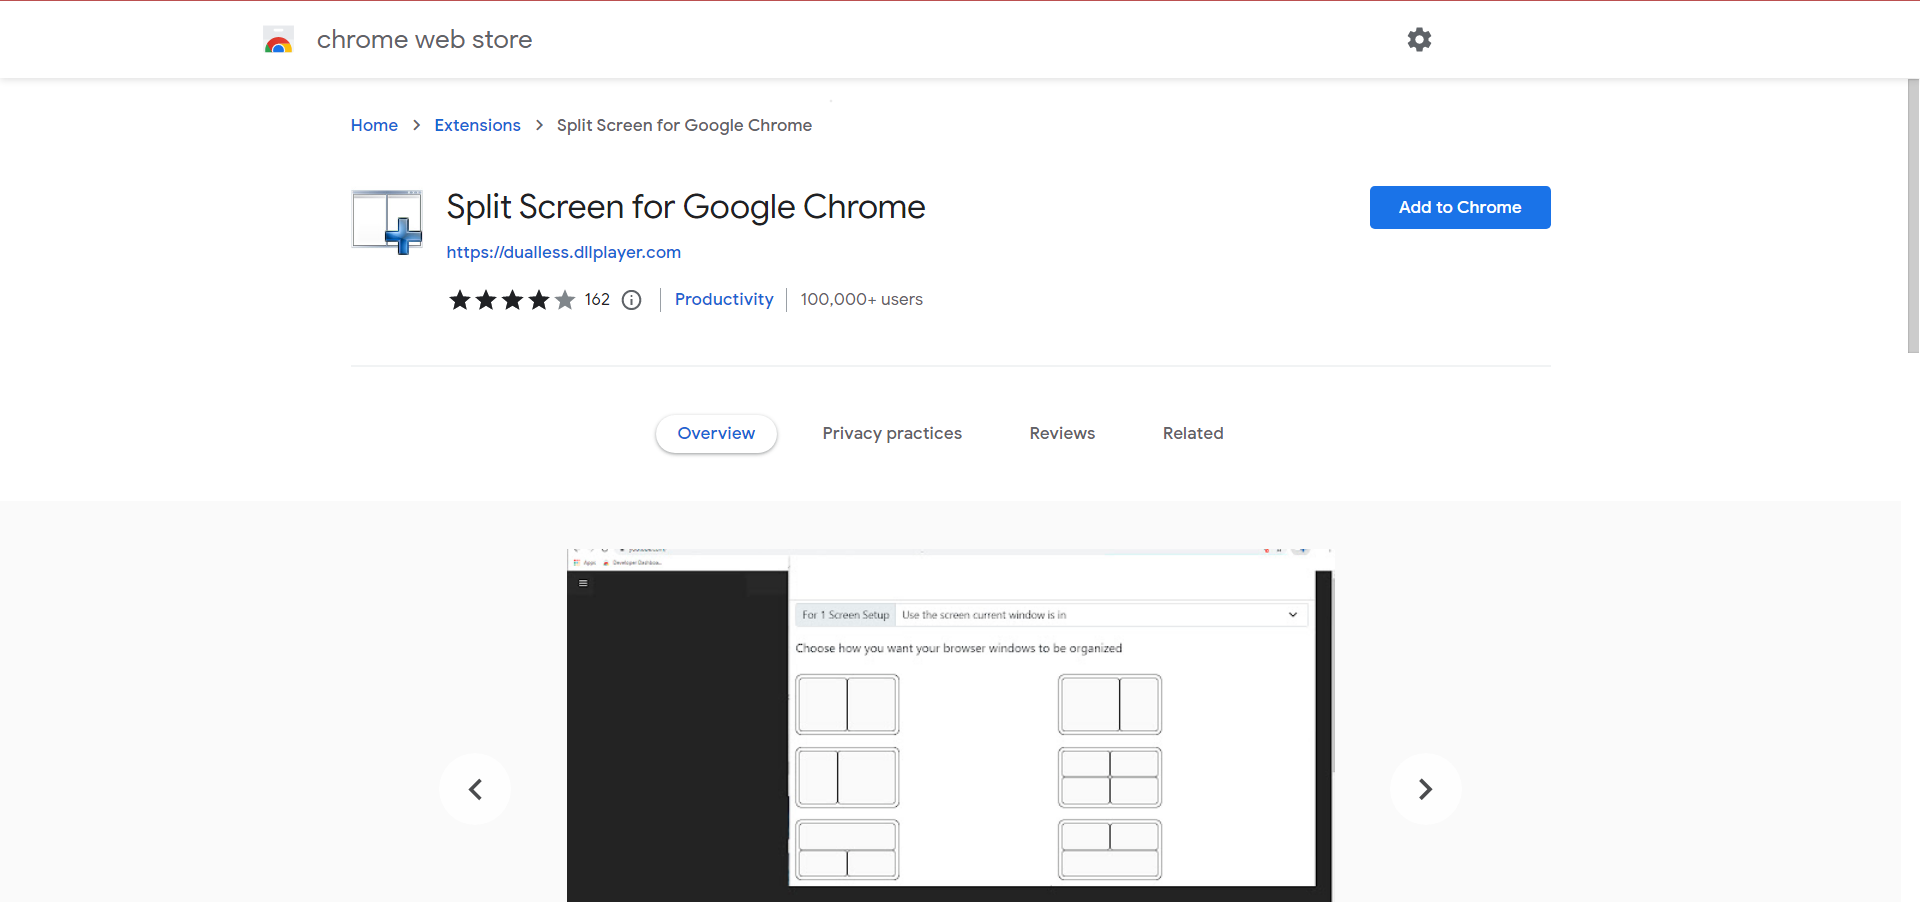Click the 162 ratings count
1920x902 pixels.
pos(597,299)
